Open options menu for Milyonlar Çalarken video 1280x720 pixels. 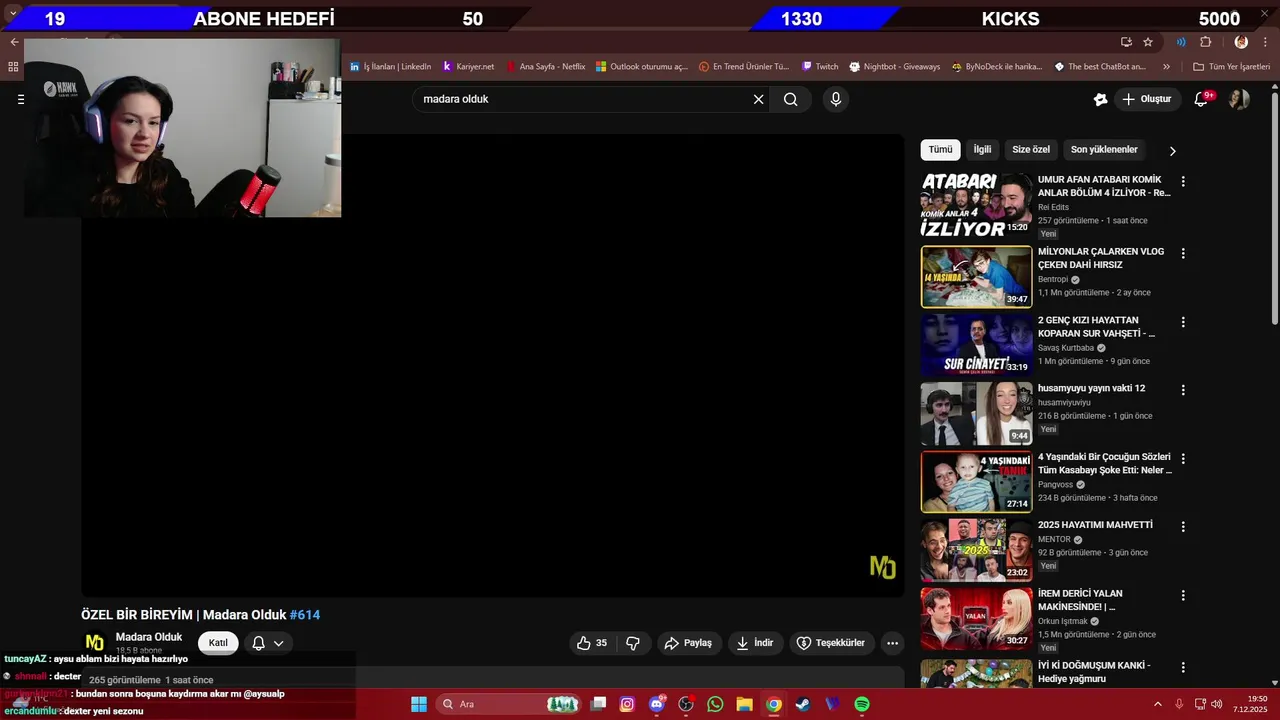[x=1183, y=254]
